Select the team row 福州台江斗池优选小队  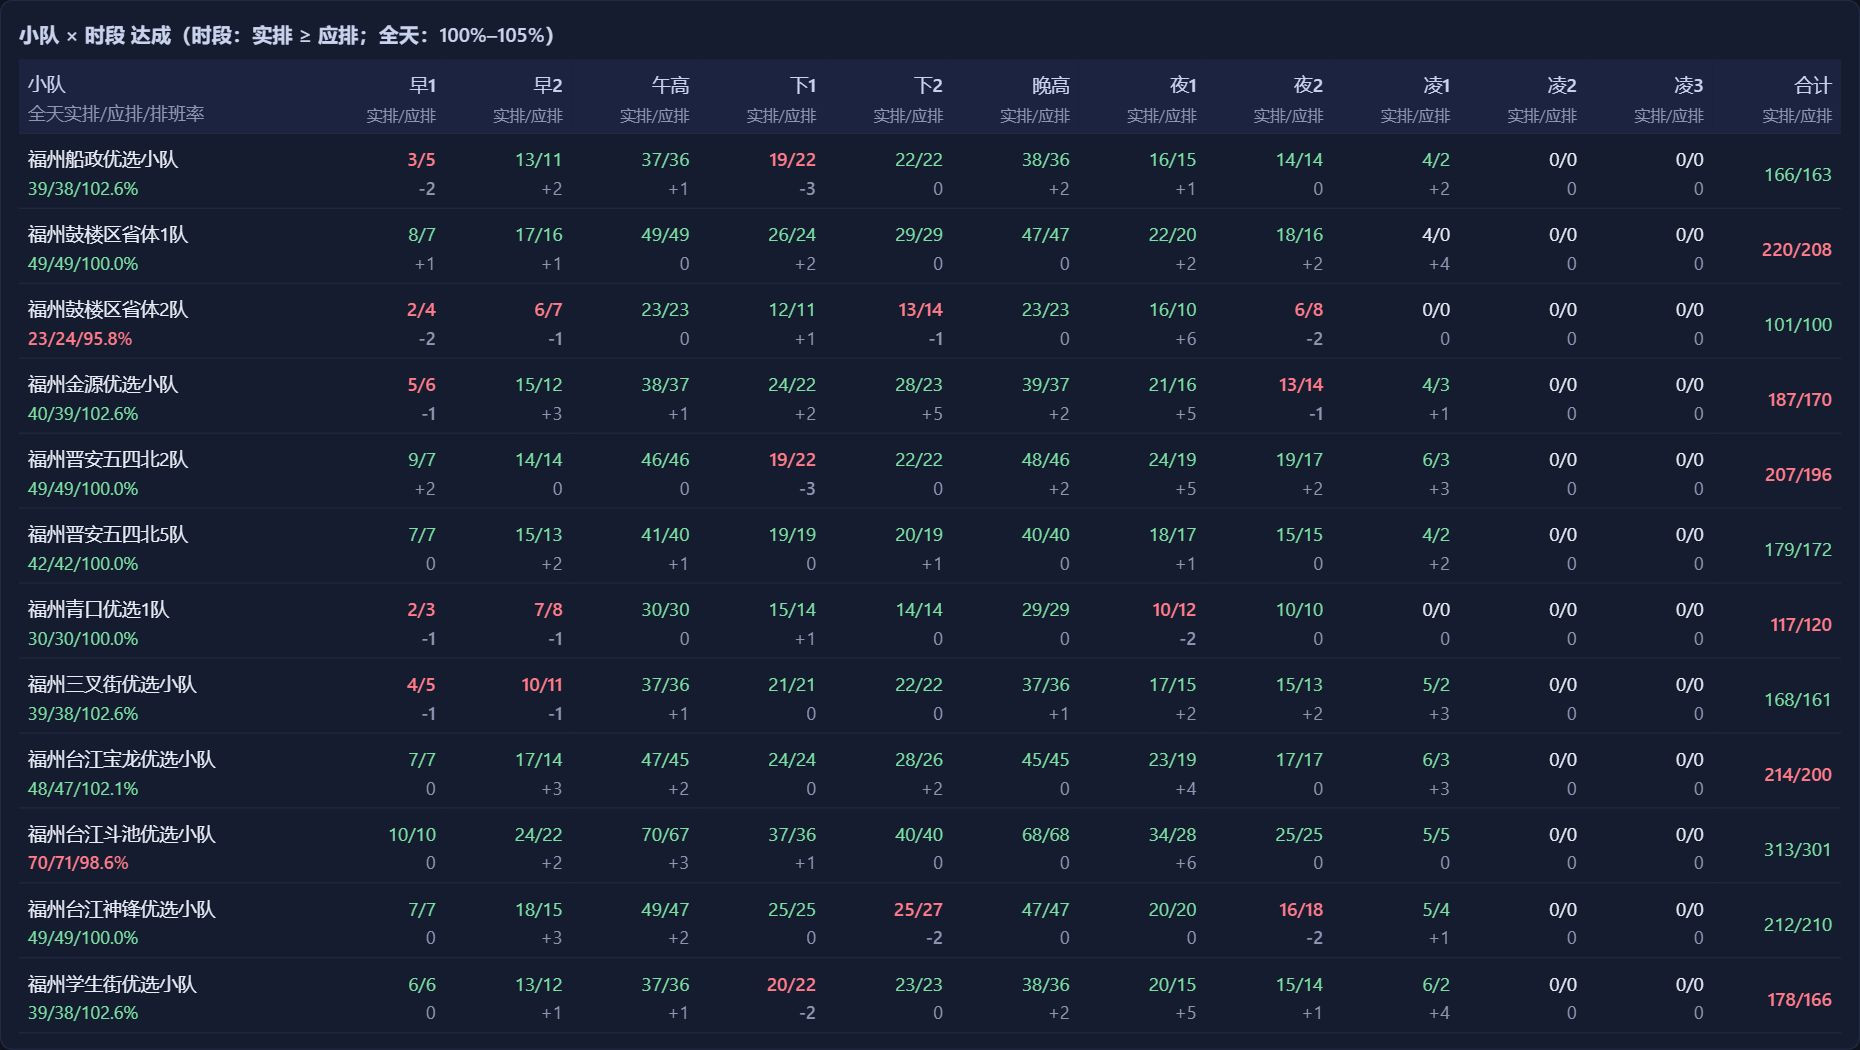(x=930, y=847)
